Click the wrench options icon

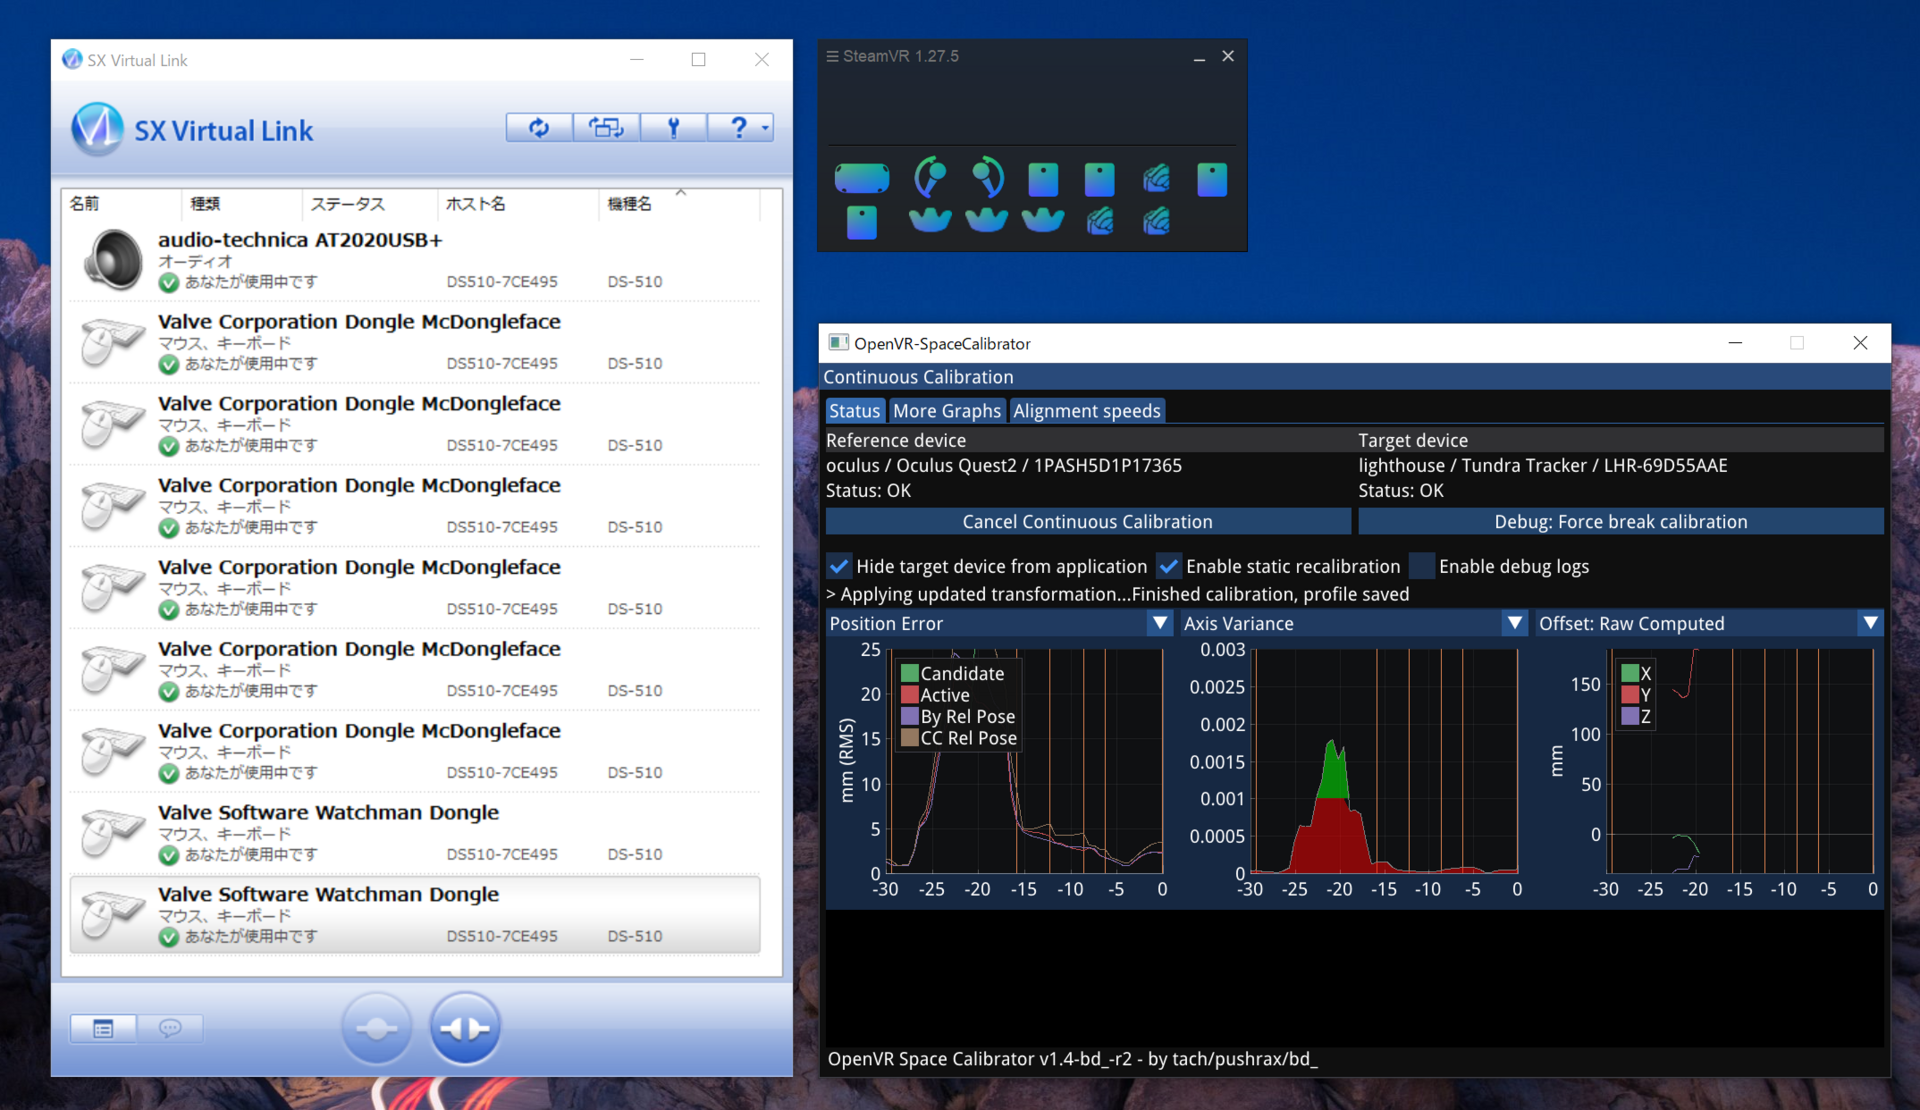673,127
